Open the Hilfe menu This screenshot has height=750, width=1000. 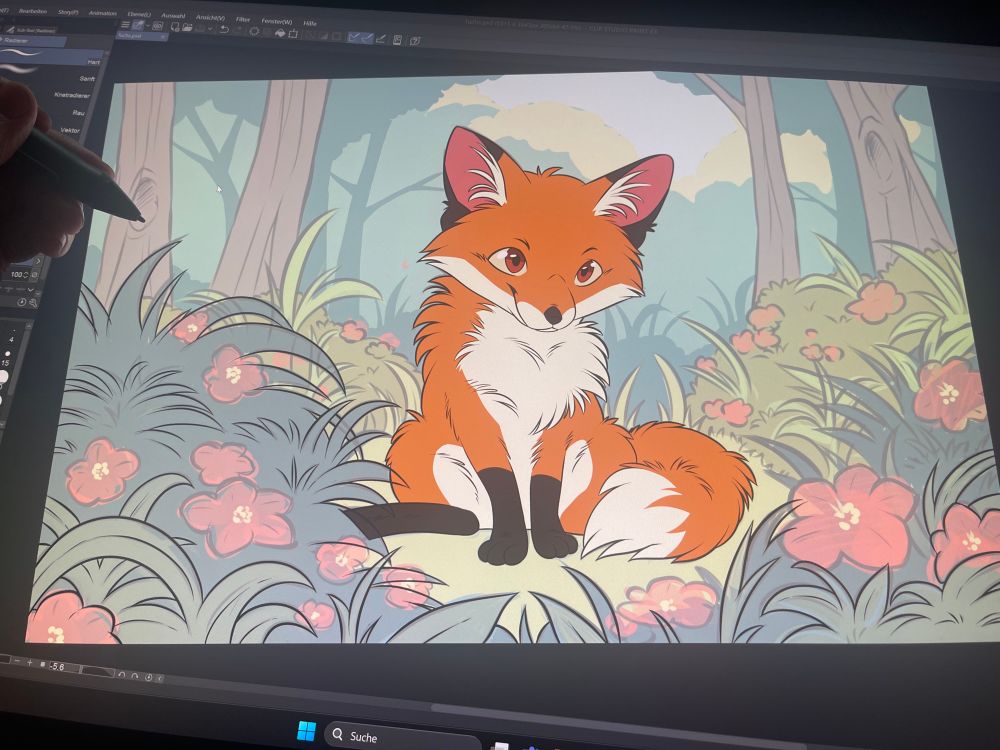[310, 24]
